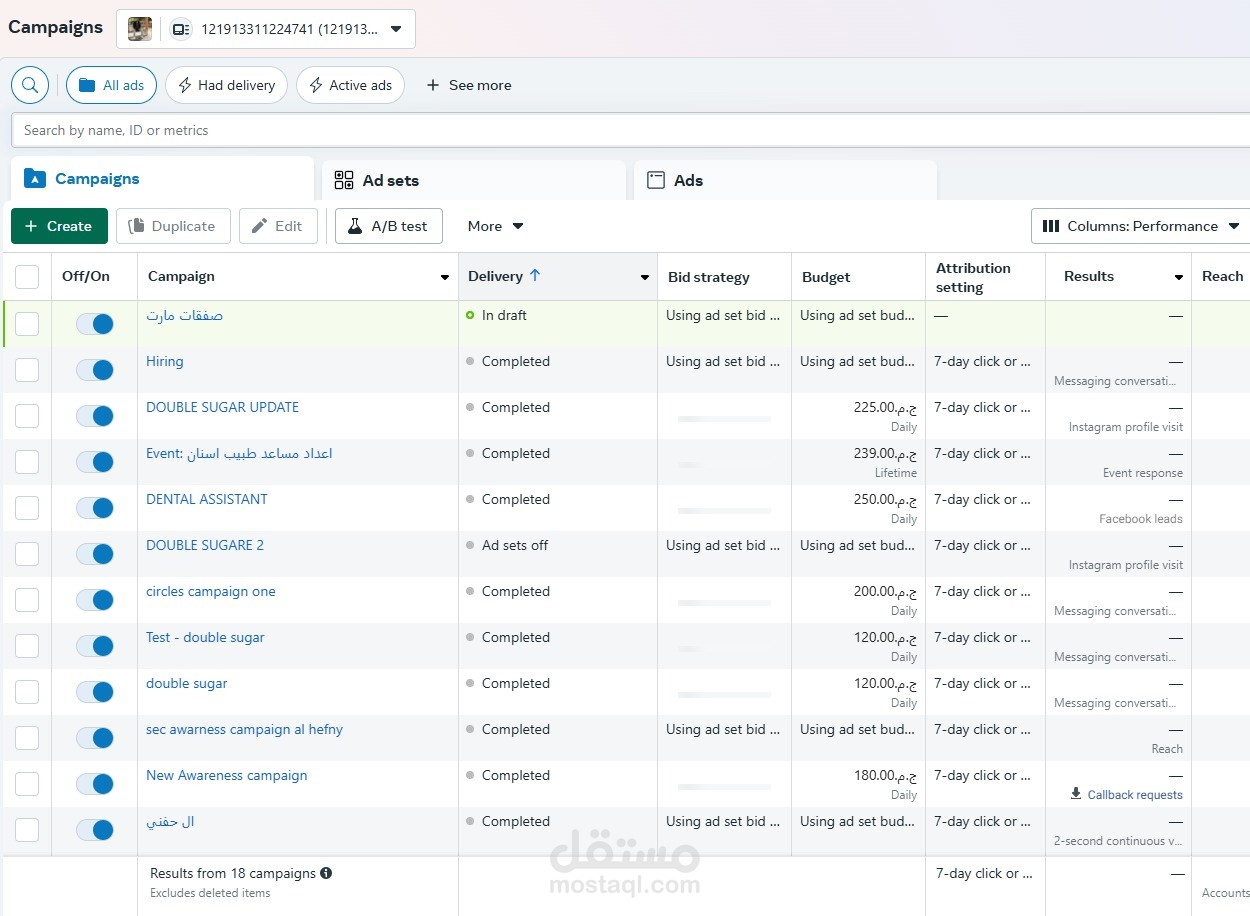
Task: Click the Bid strategy column header
Action: click(x=709, y=277)
